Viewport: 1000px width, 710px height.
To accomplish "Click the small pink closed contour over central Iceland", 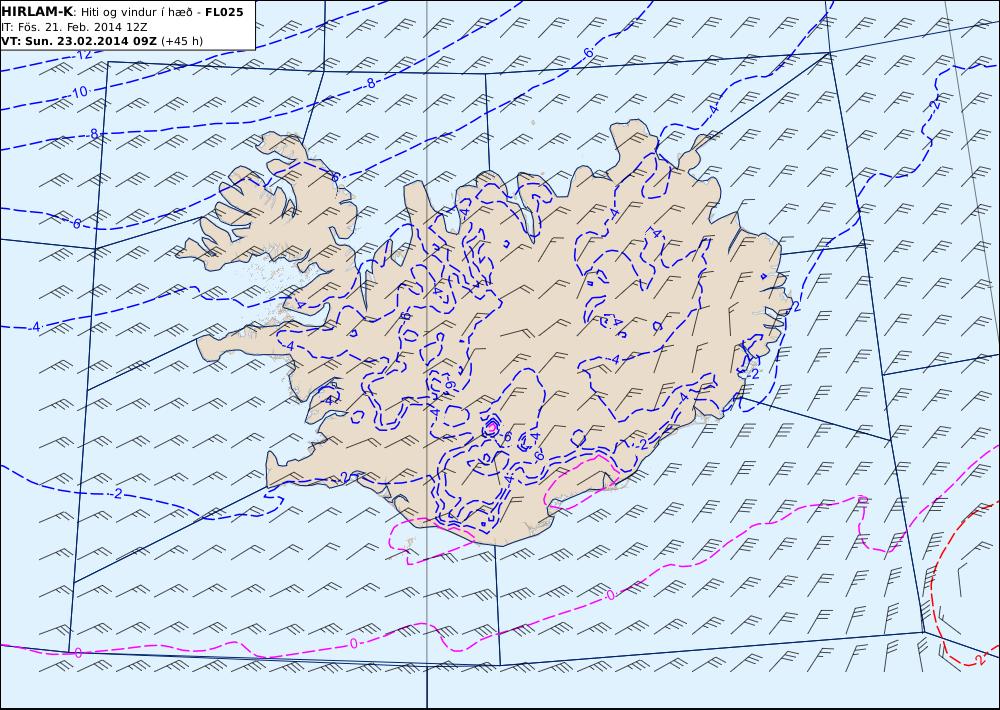I will pyautogui.click(x=492, y=425).
